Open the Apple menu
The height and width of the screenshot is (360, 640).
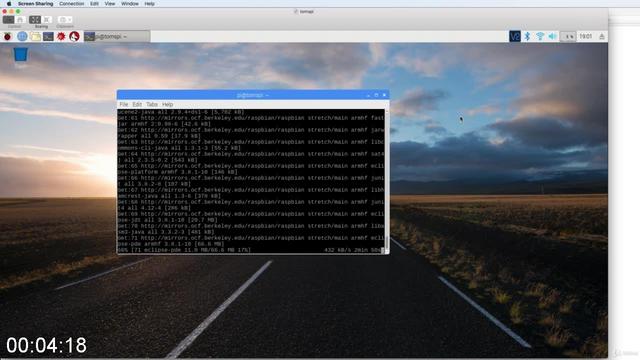[9, 4]
